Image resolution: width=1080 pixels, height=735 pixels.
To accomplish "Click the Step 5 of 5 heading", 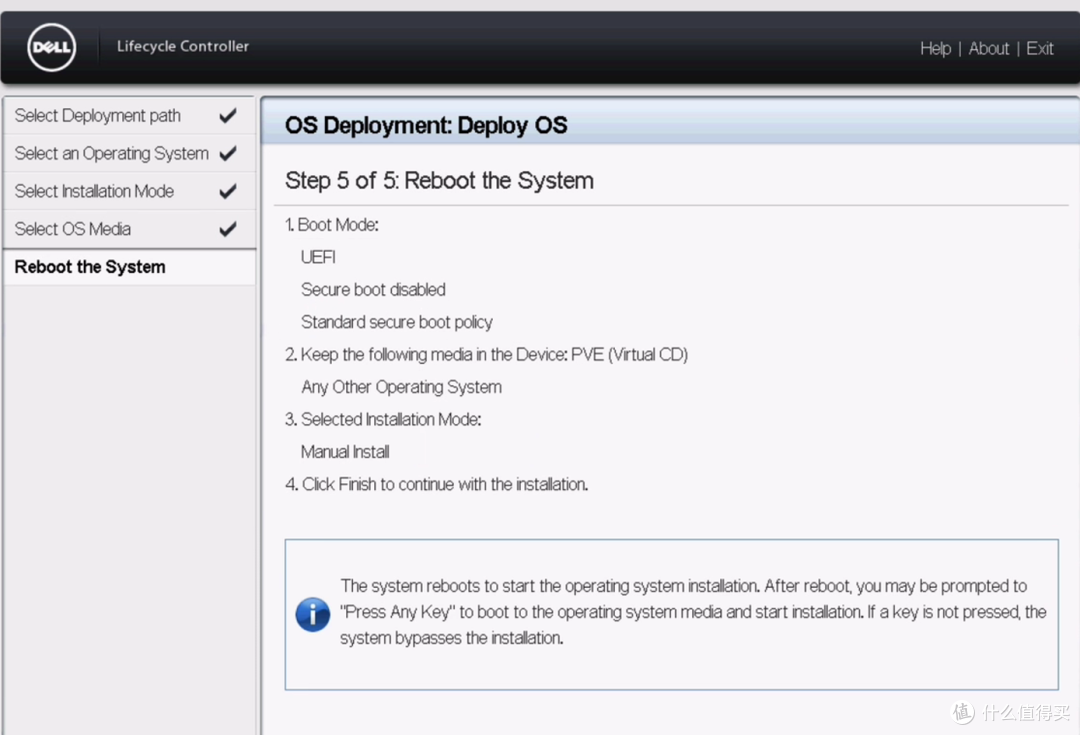I will point(439,181).
